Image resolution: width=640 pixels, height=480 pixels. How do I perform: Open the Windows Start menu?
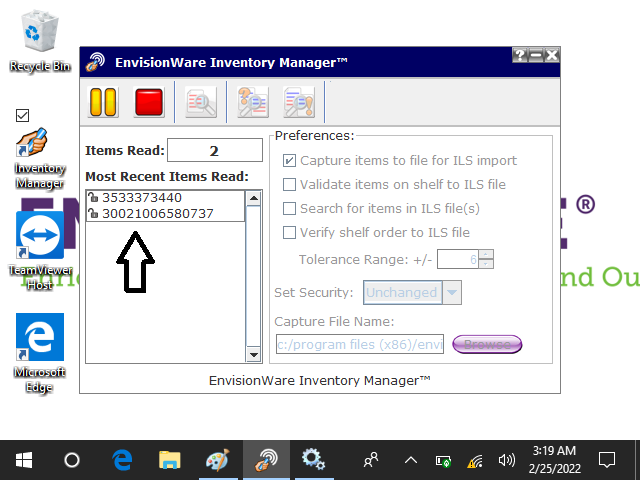[24, 460]
